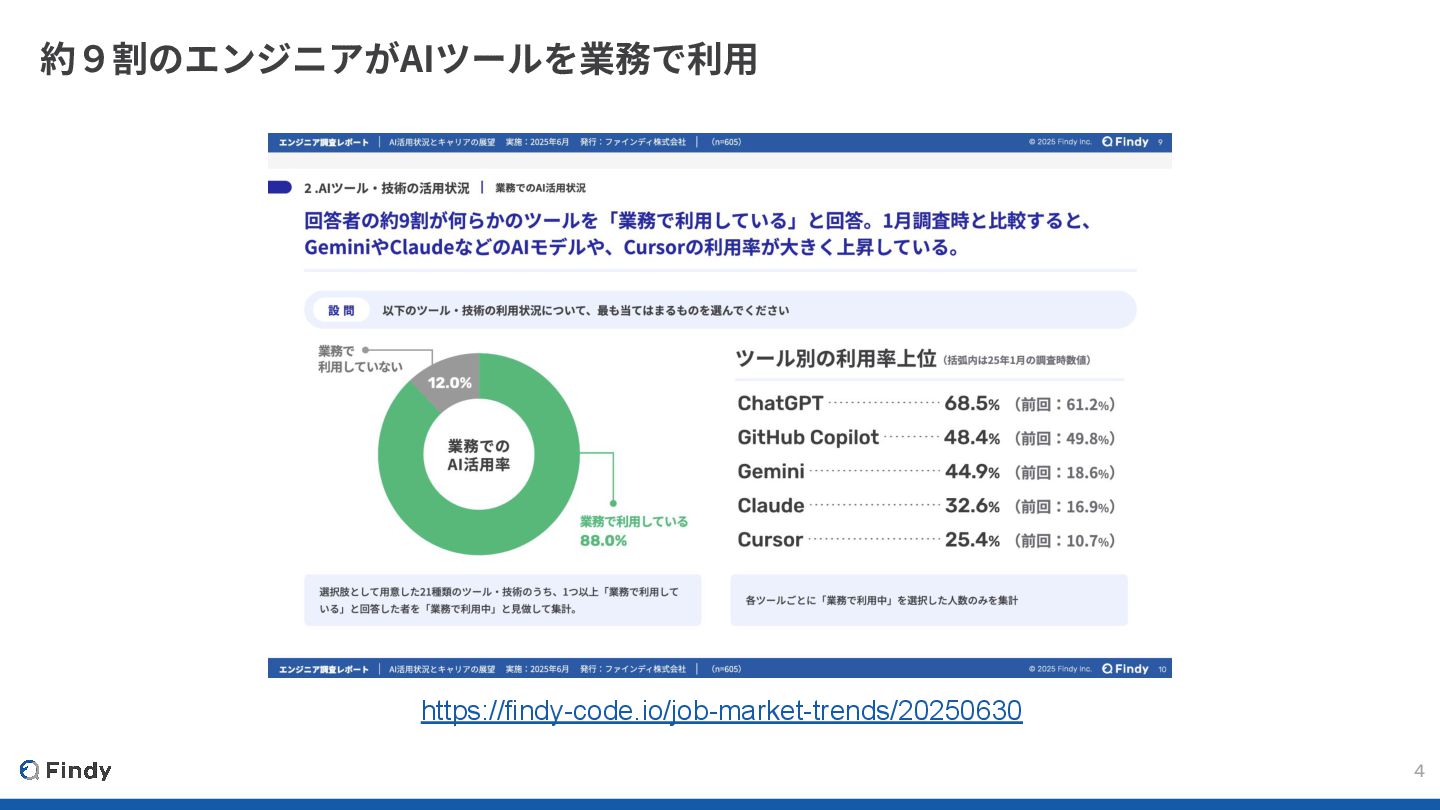
Task: Click the ChatGPT 68.5% usage row
Action: coord(926,404)
